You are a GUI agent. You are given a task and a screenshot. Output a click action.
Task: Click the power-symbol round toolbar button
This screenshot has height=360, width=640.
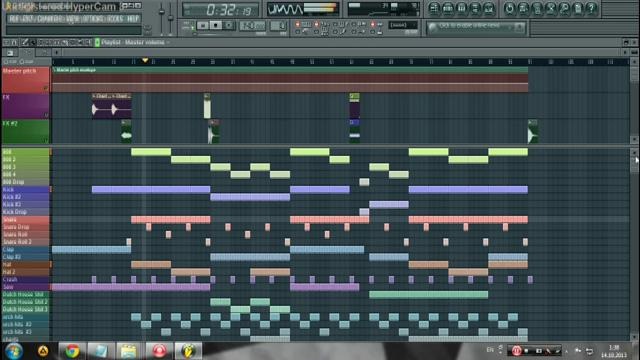click(509, 8)
